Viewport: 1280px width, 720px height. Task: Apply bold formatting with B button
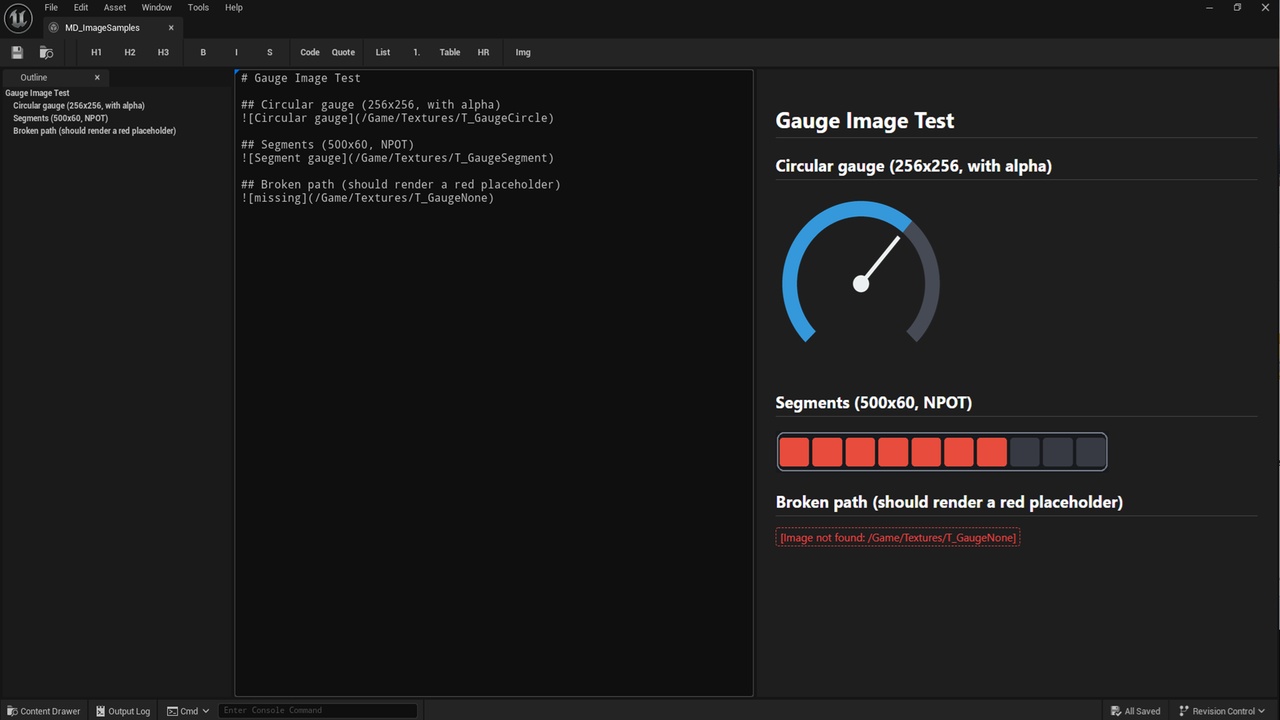203,52
